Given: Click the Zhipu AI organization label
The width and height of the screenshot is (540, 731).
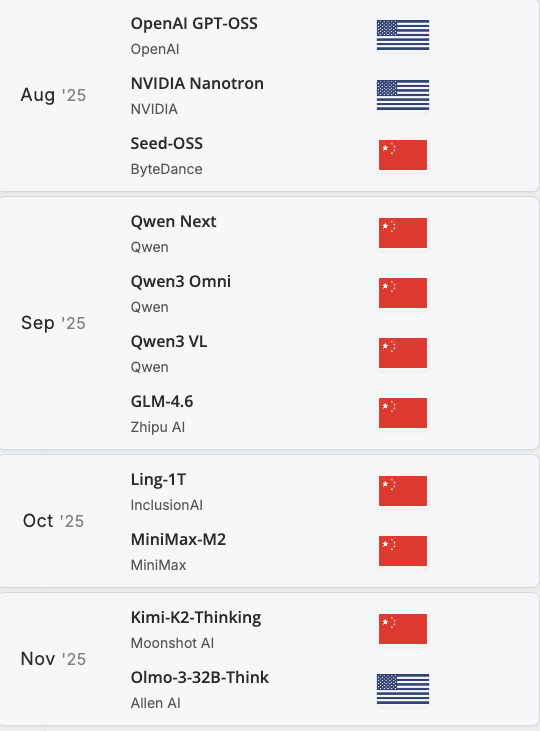Looking at the screenshot, I should (x=158, y=427).
